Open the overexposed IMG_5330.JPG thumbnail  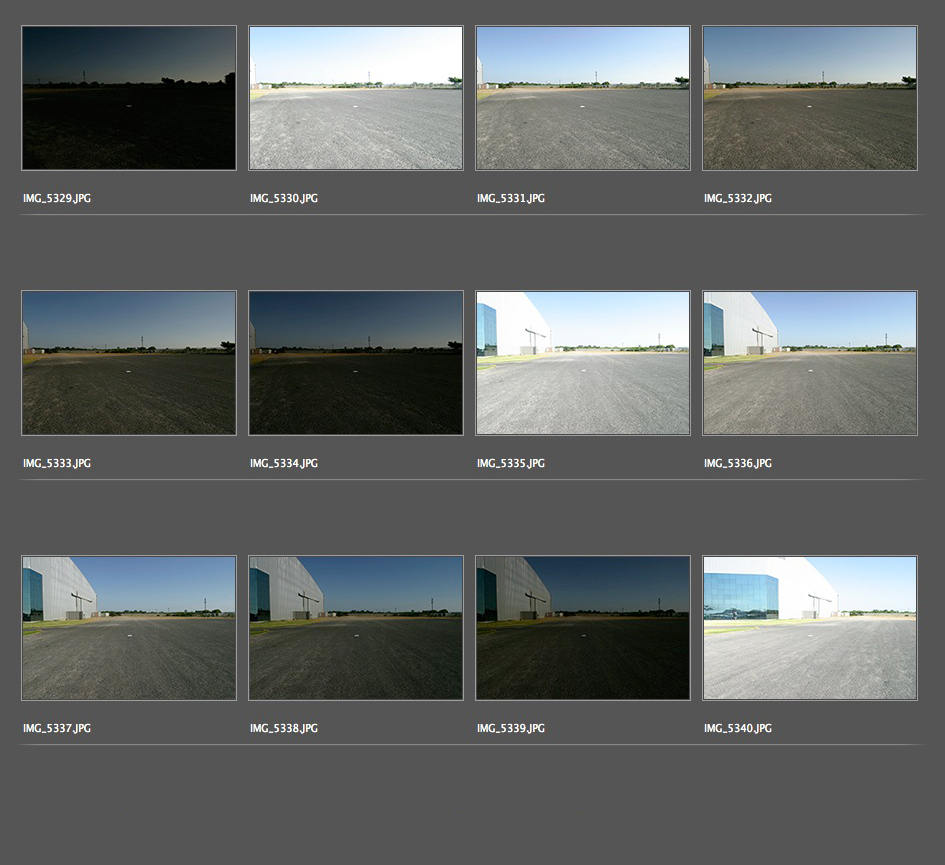[x=356, y=98]
